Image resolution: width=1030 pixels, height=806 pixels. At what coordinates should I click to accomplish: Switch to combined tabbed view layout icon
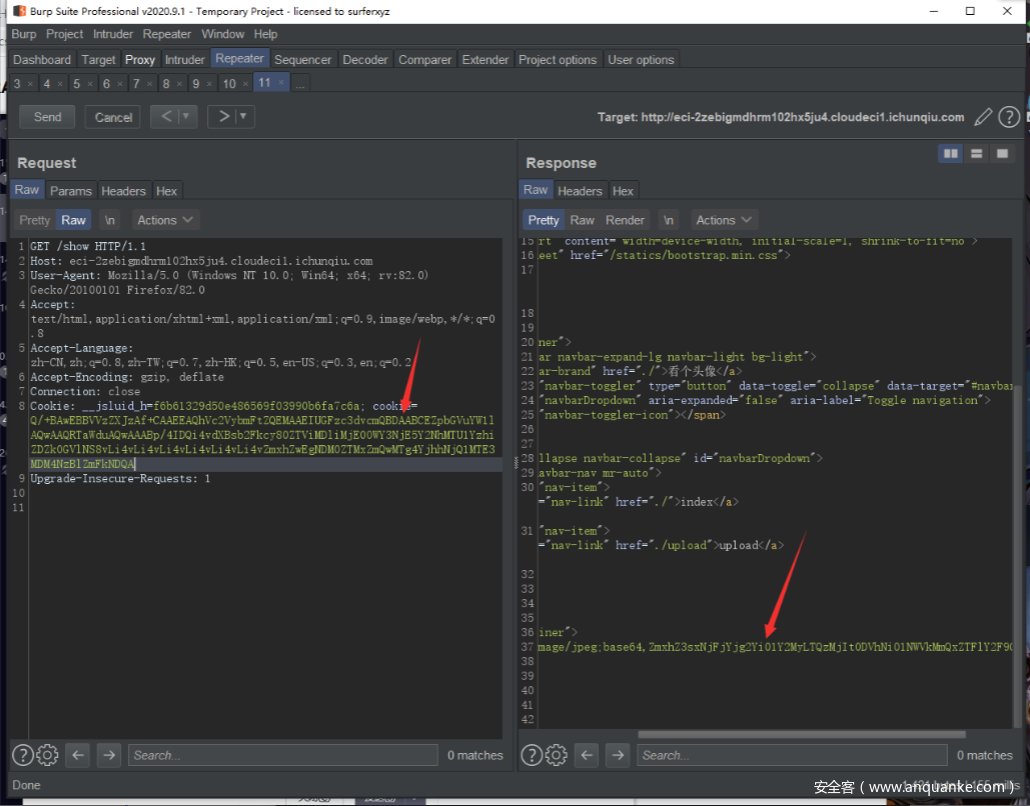tap(1001, 153)
